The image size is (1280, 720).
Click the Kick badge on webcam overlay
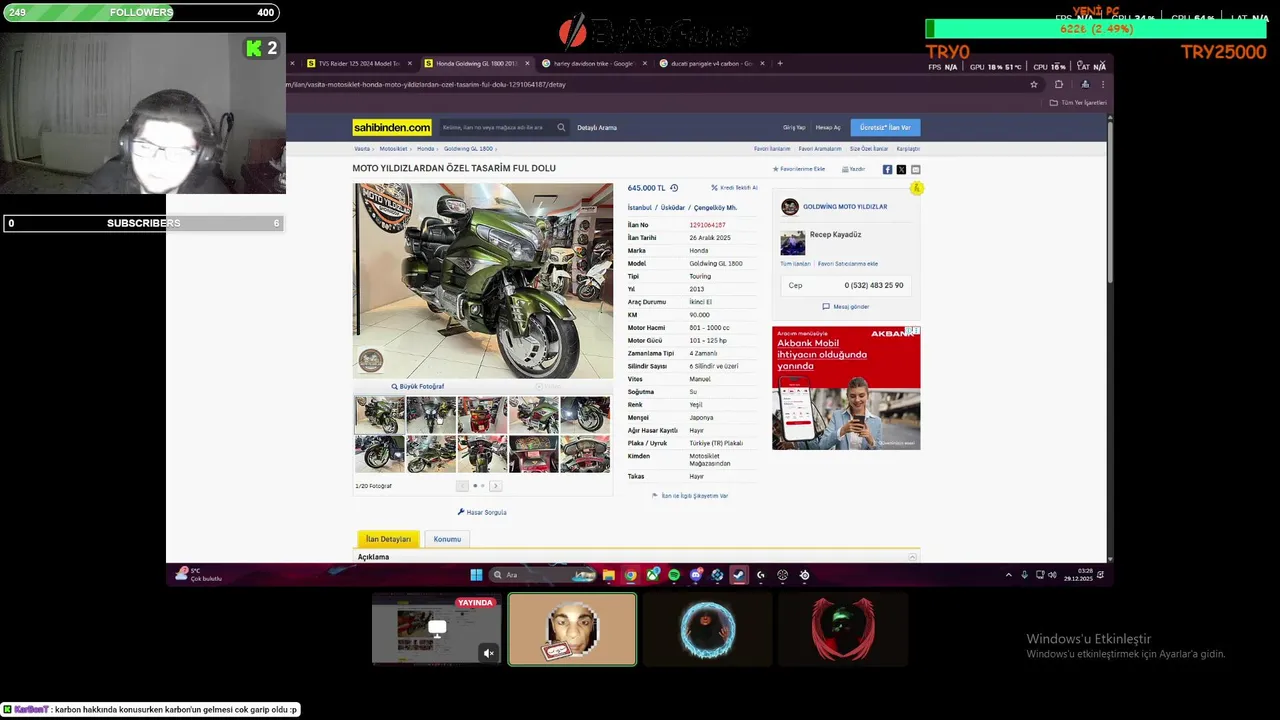(262, 48)
